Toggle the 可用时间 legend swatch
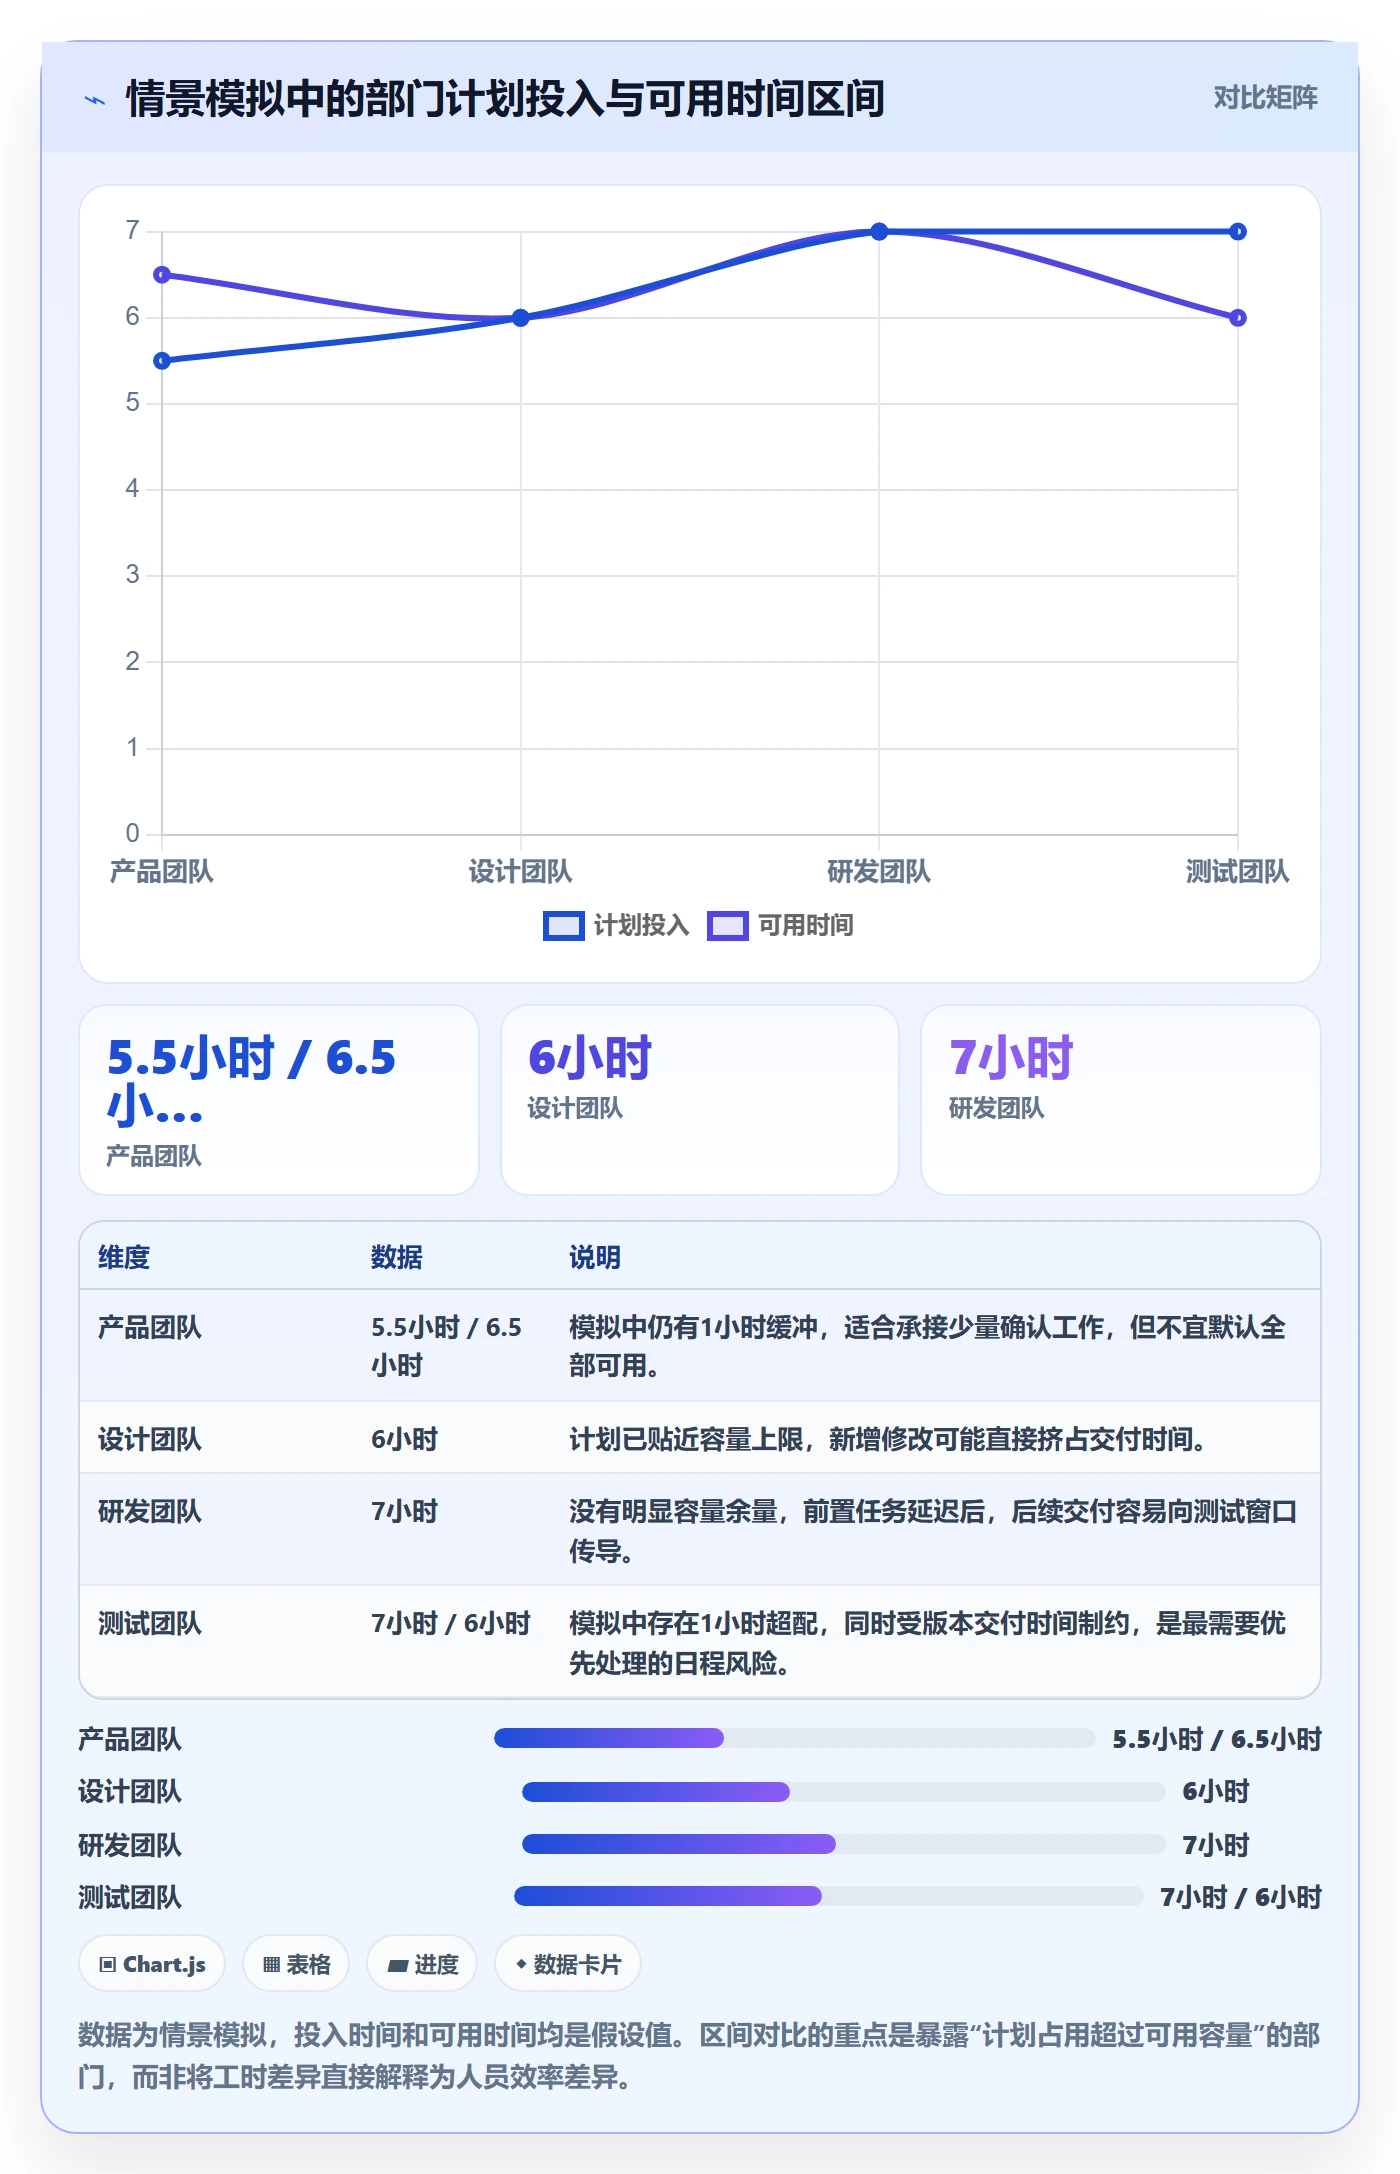 [727, 926]
